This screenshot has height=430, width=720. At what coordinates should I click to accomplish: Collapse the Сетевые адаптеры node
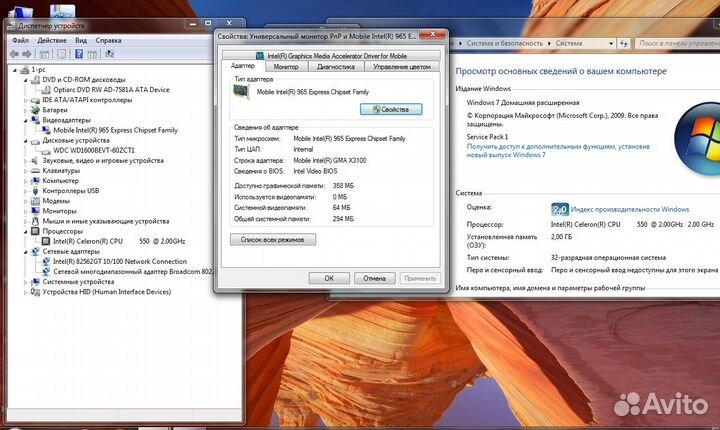tap(26, 252)
